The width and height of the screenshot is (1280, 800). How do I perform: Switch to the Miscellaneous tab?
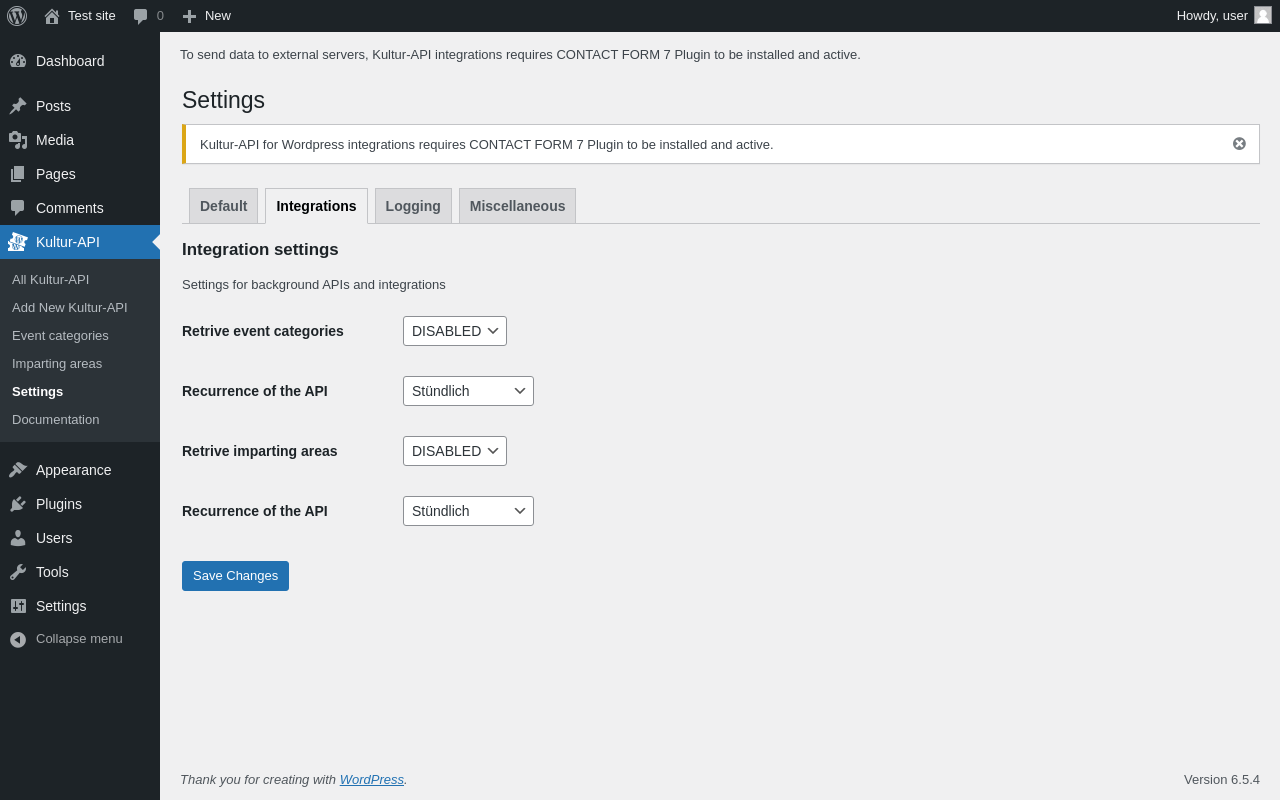(x=517, y=206)
